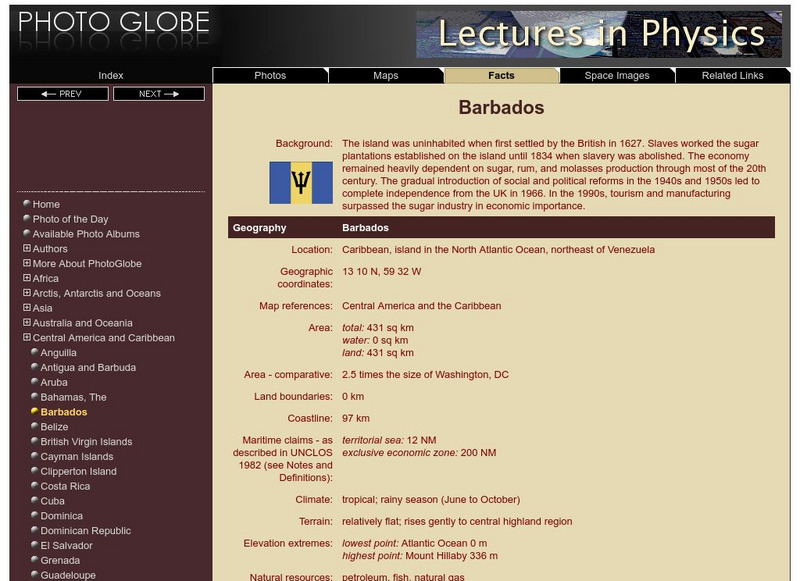Select Dominican Republic
800x581 pixels.
[86, 530]
